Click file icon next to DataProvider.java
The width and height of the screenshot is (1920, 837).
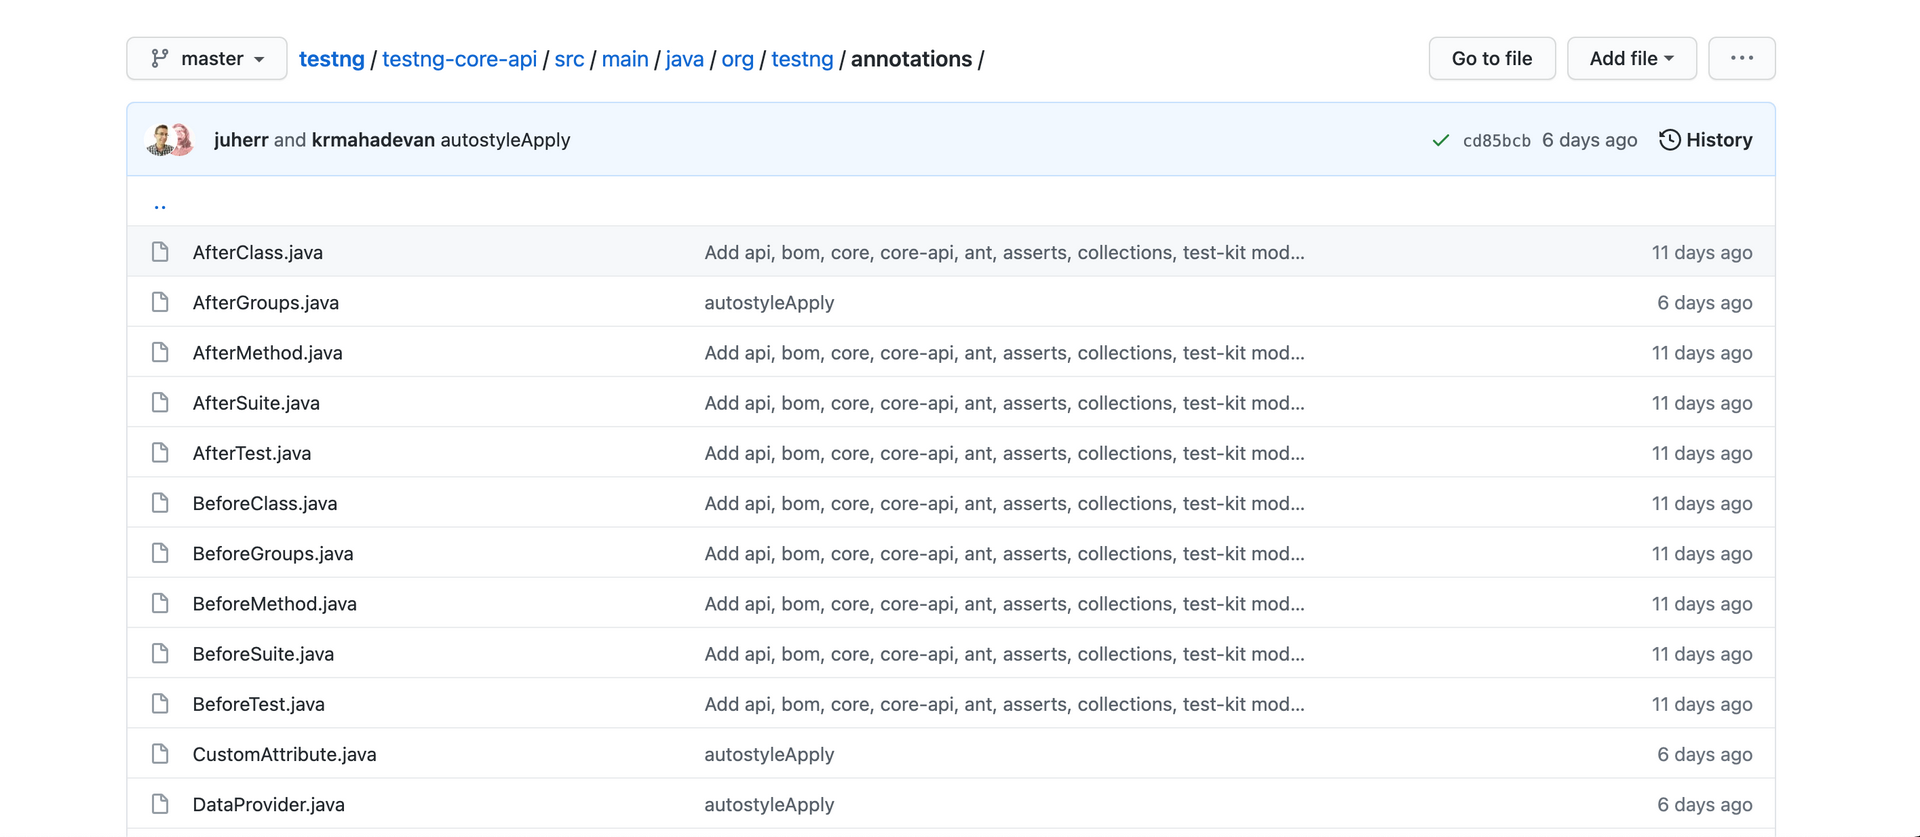160,803
